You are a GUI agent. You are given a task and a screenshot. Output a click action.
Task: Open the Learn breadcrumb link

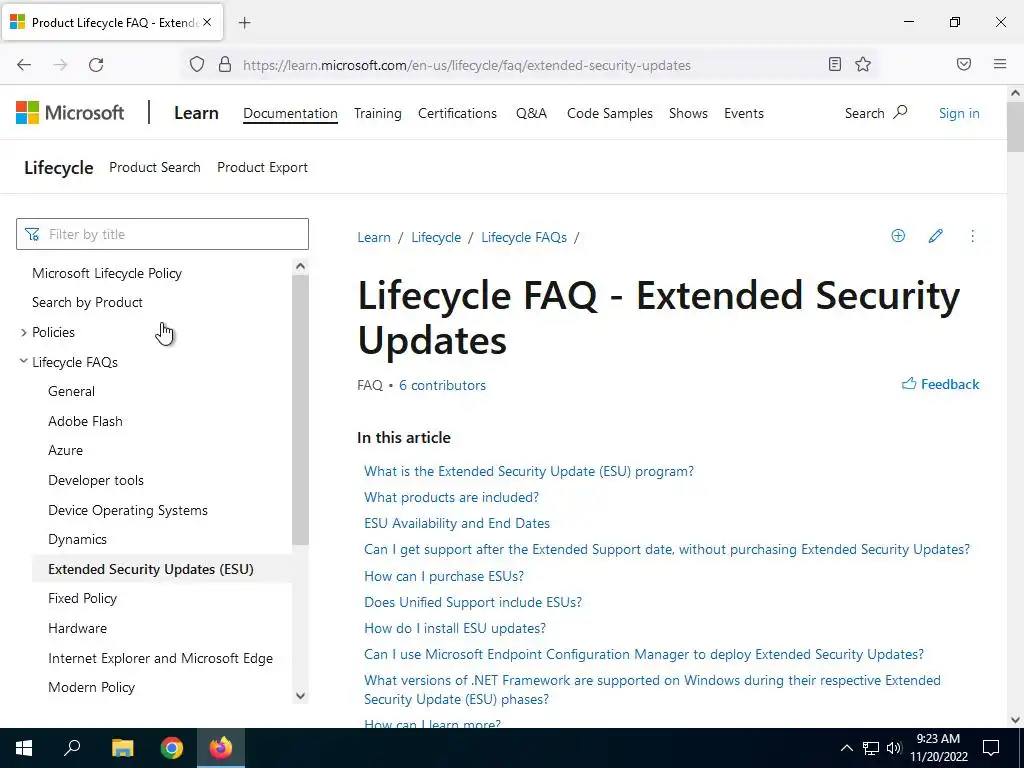click(374, 237)
